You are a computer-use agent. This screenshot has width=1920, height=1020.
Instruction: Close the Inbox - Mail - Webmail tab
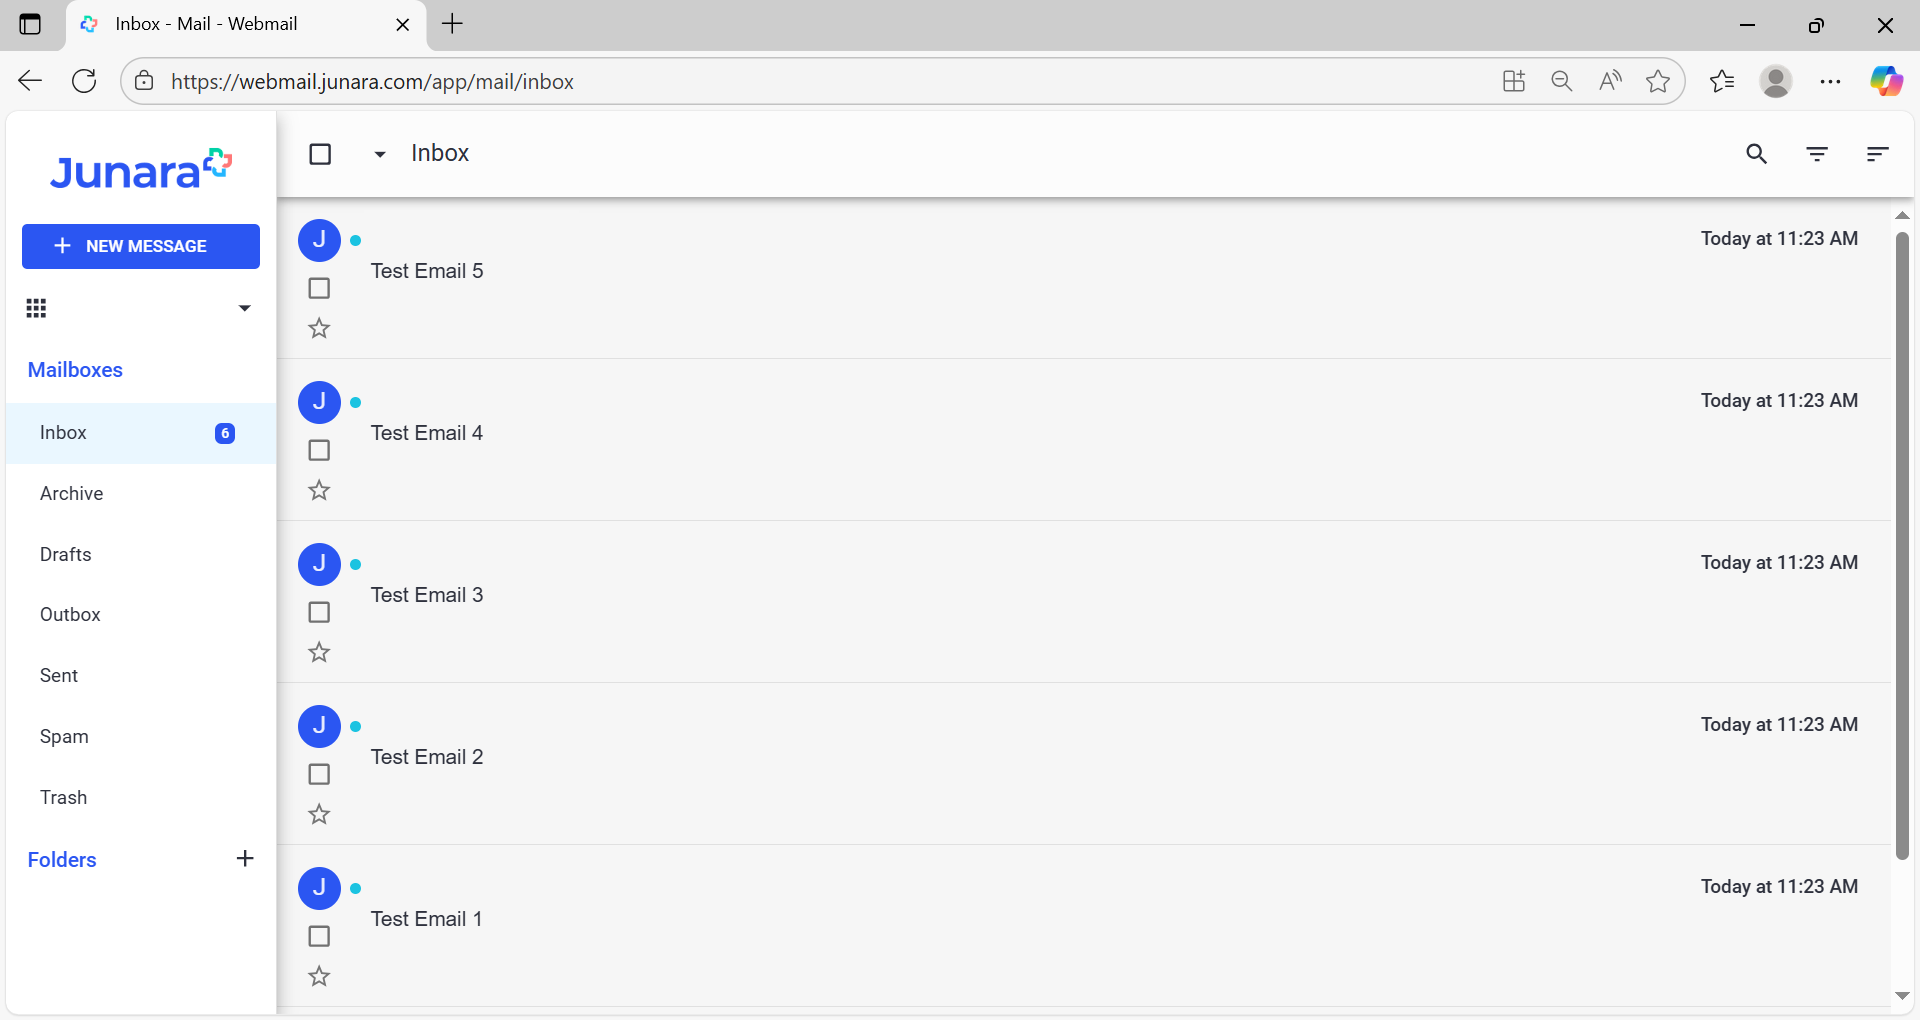point(403,25)
